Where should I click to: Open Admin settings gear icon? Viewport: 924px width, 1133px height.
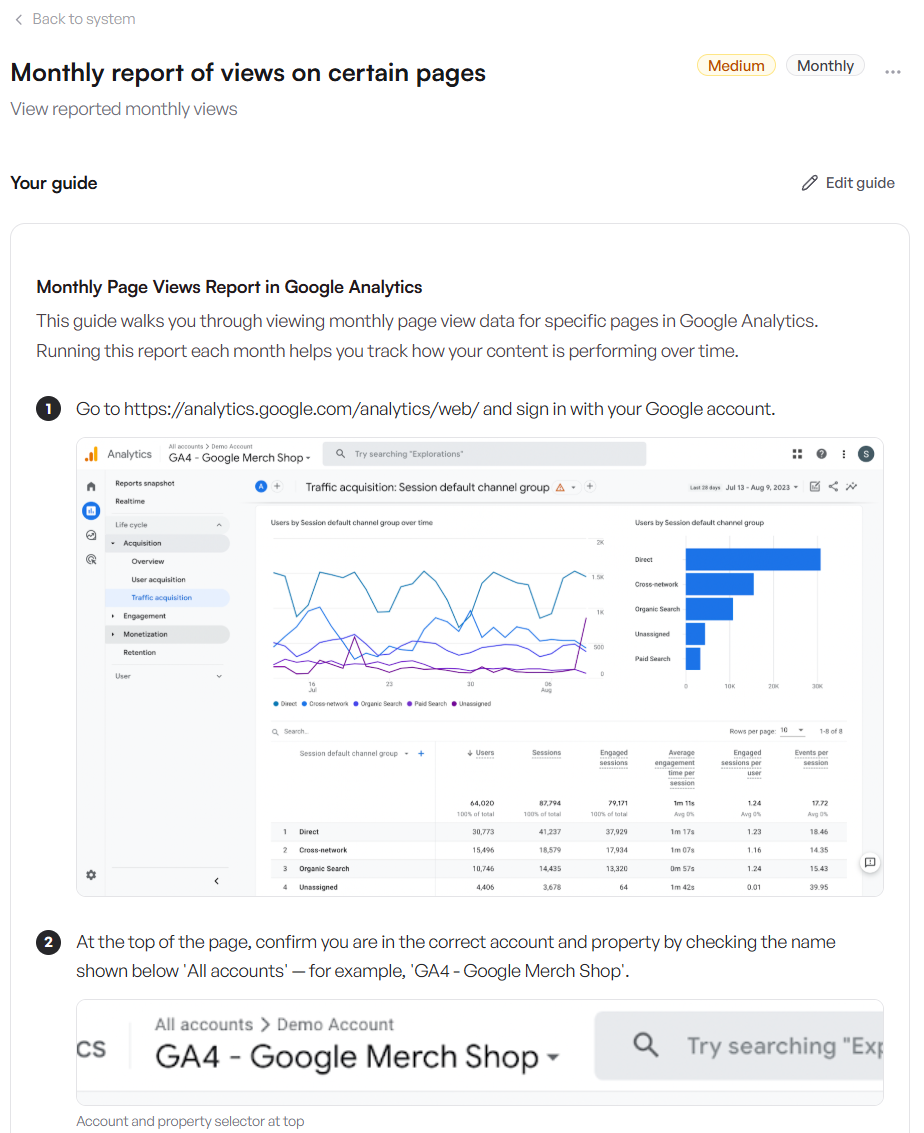pos(91,875)
